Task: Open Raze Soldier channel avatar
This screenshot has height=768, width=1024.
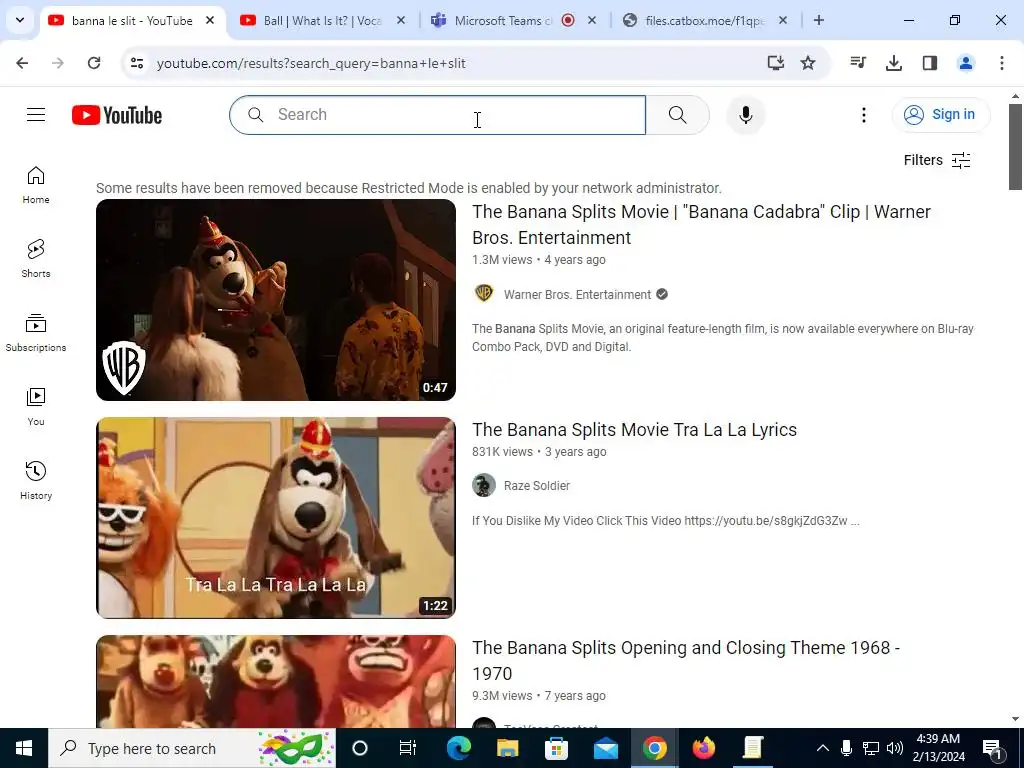Action: pyautogui.click(x=484, y=485)
